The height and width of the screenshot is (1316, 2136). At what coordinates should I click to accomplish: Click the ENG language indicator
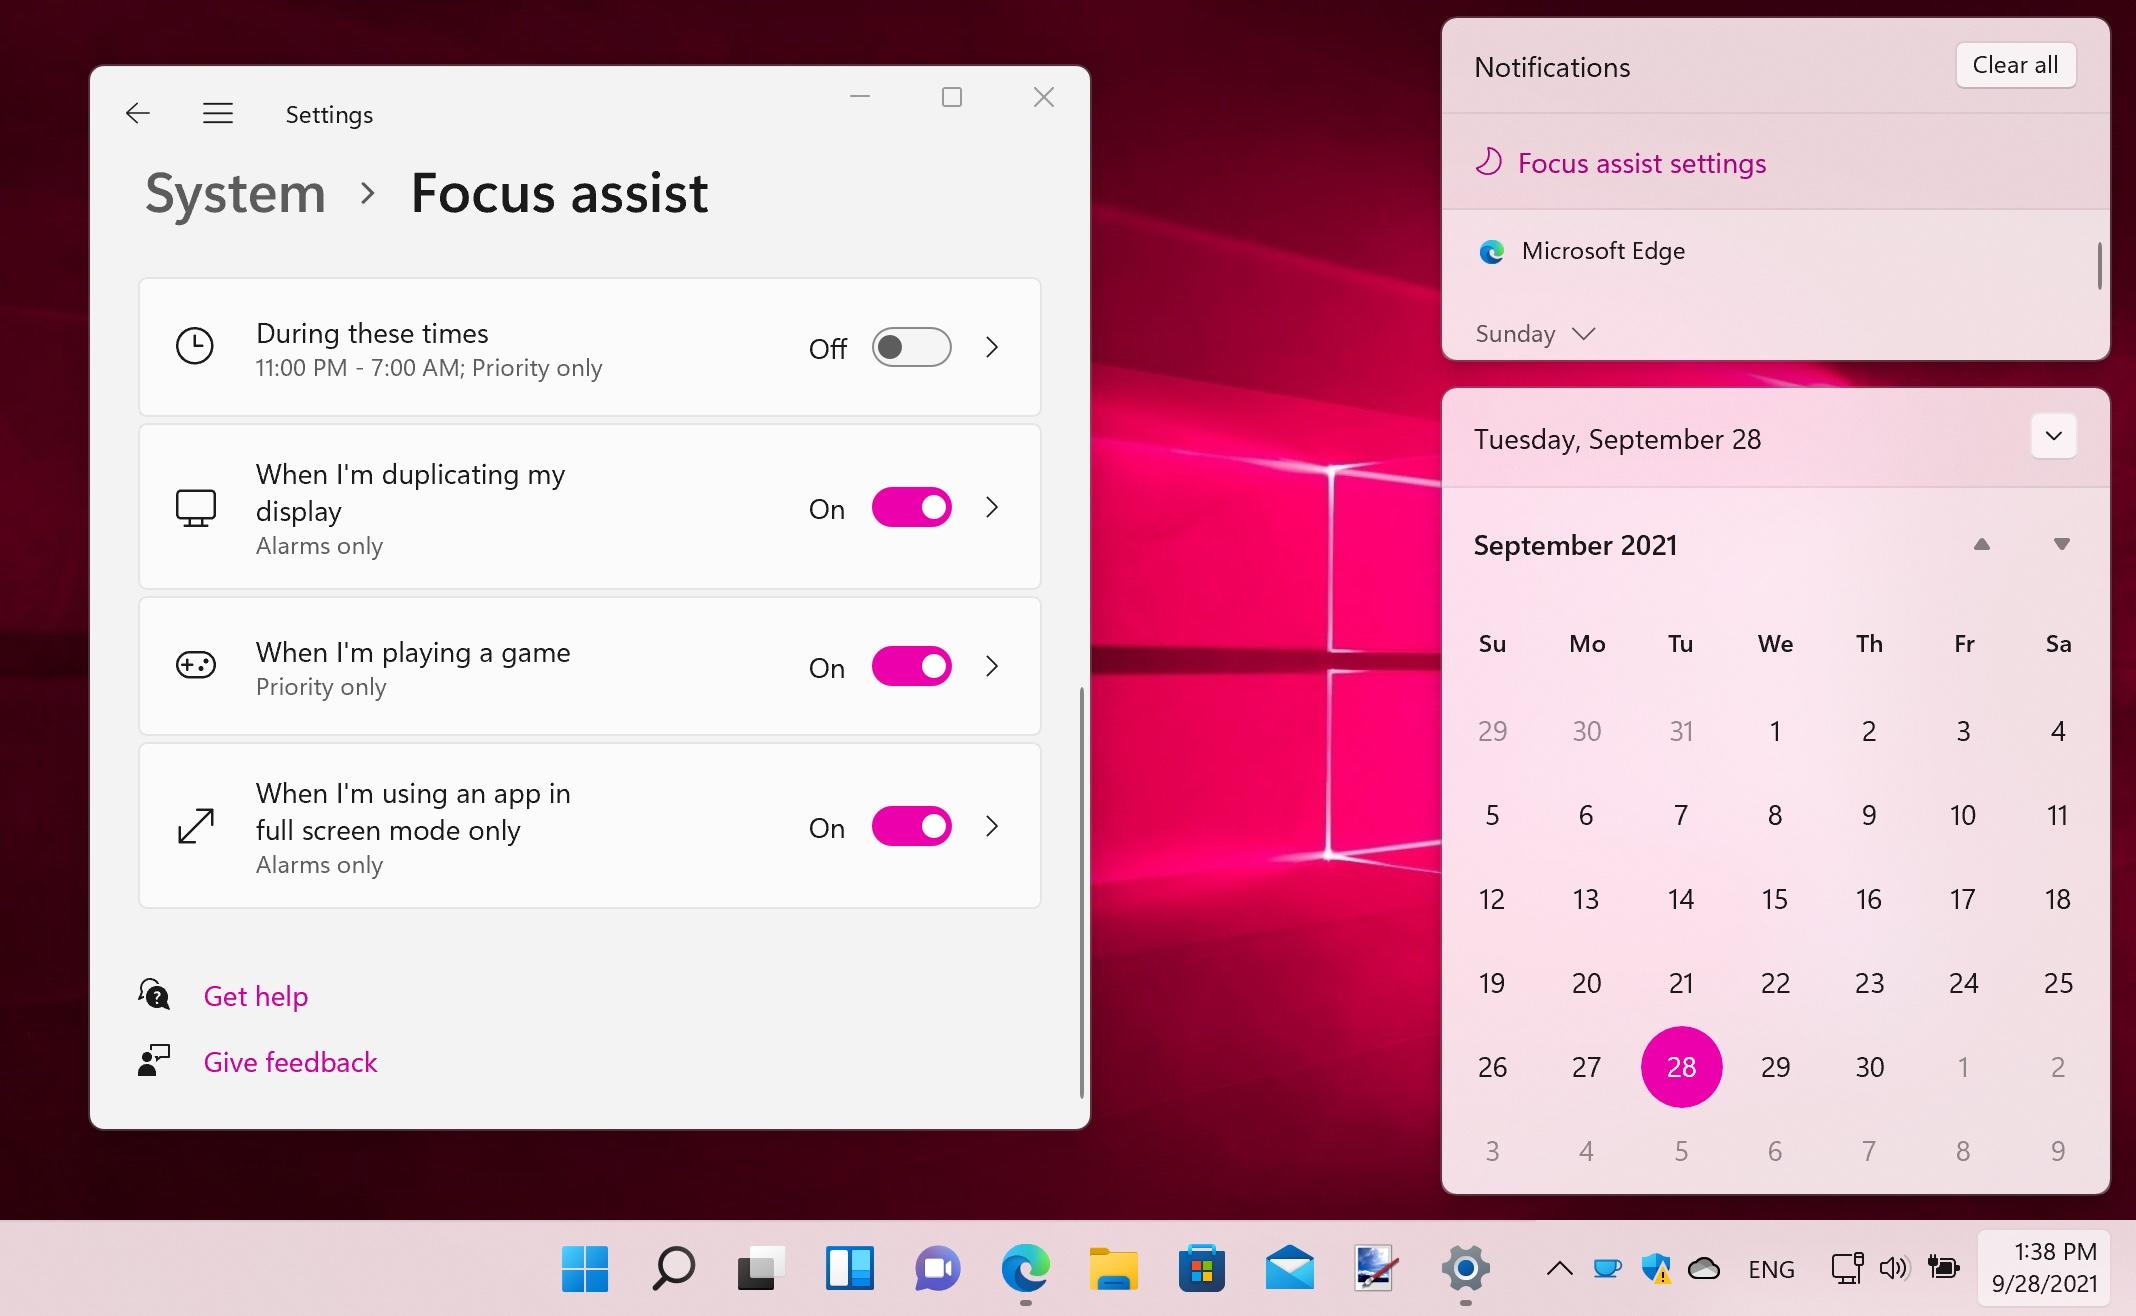[x=1771, y=1269]
